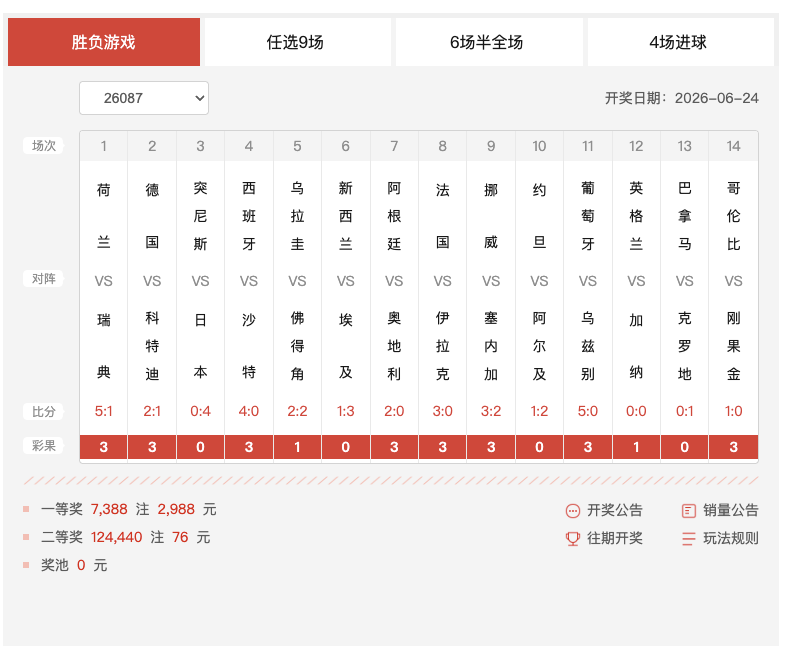Click the 5:0 score for match 11

[587, 411]
